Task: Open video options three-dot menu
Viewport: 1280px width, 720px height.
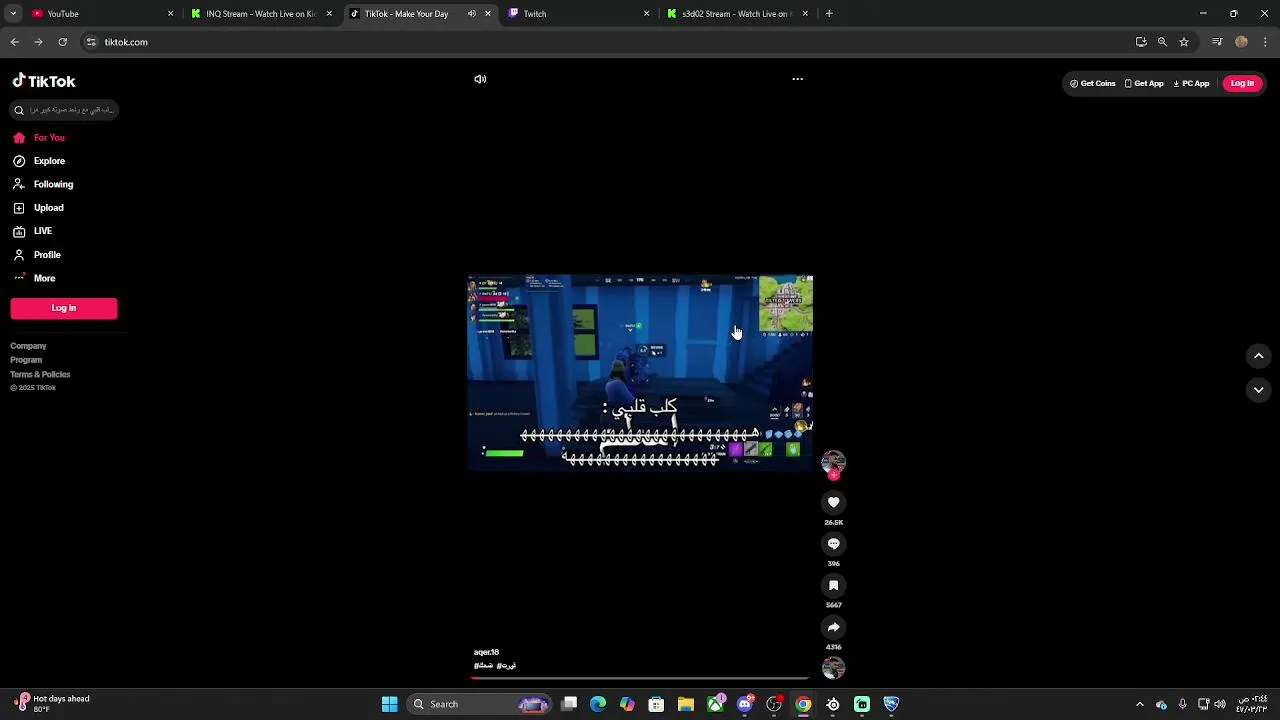Action: pos(797,79)
